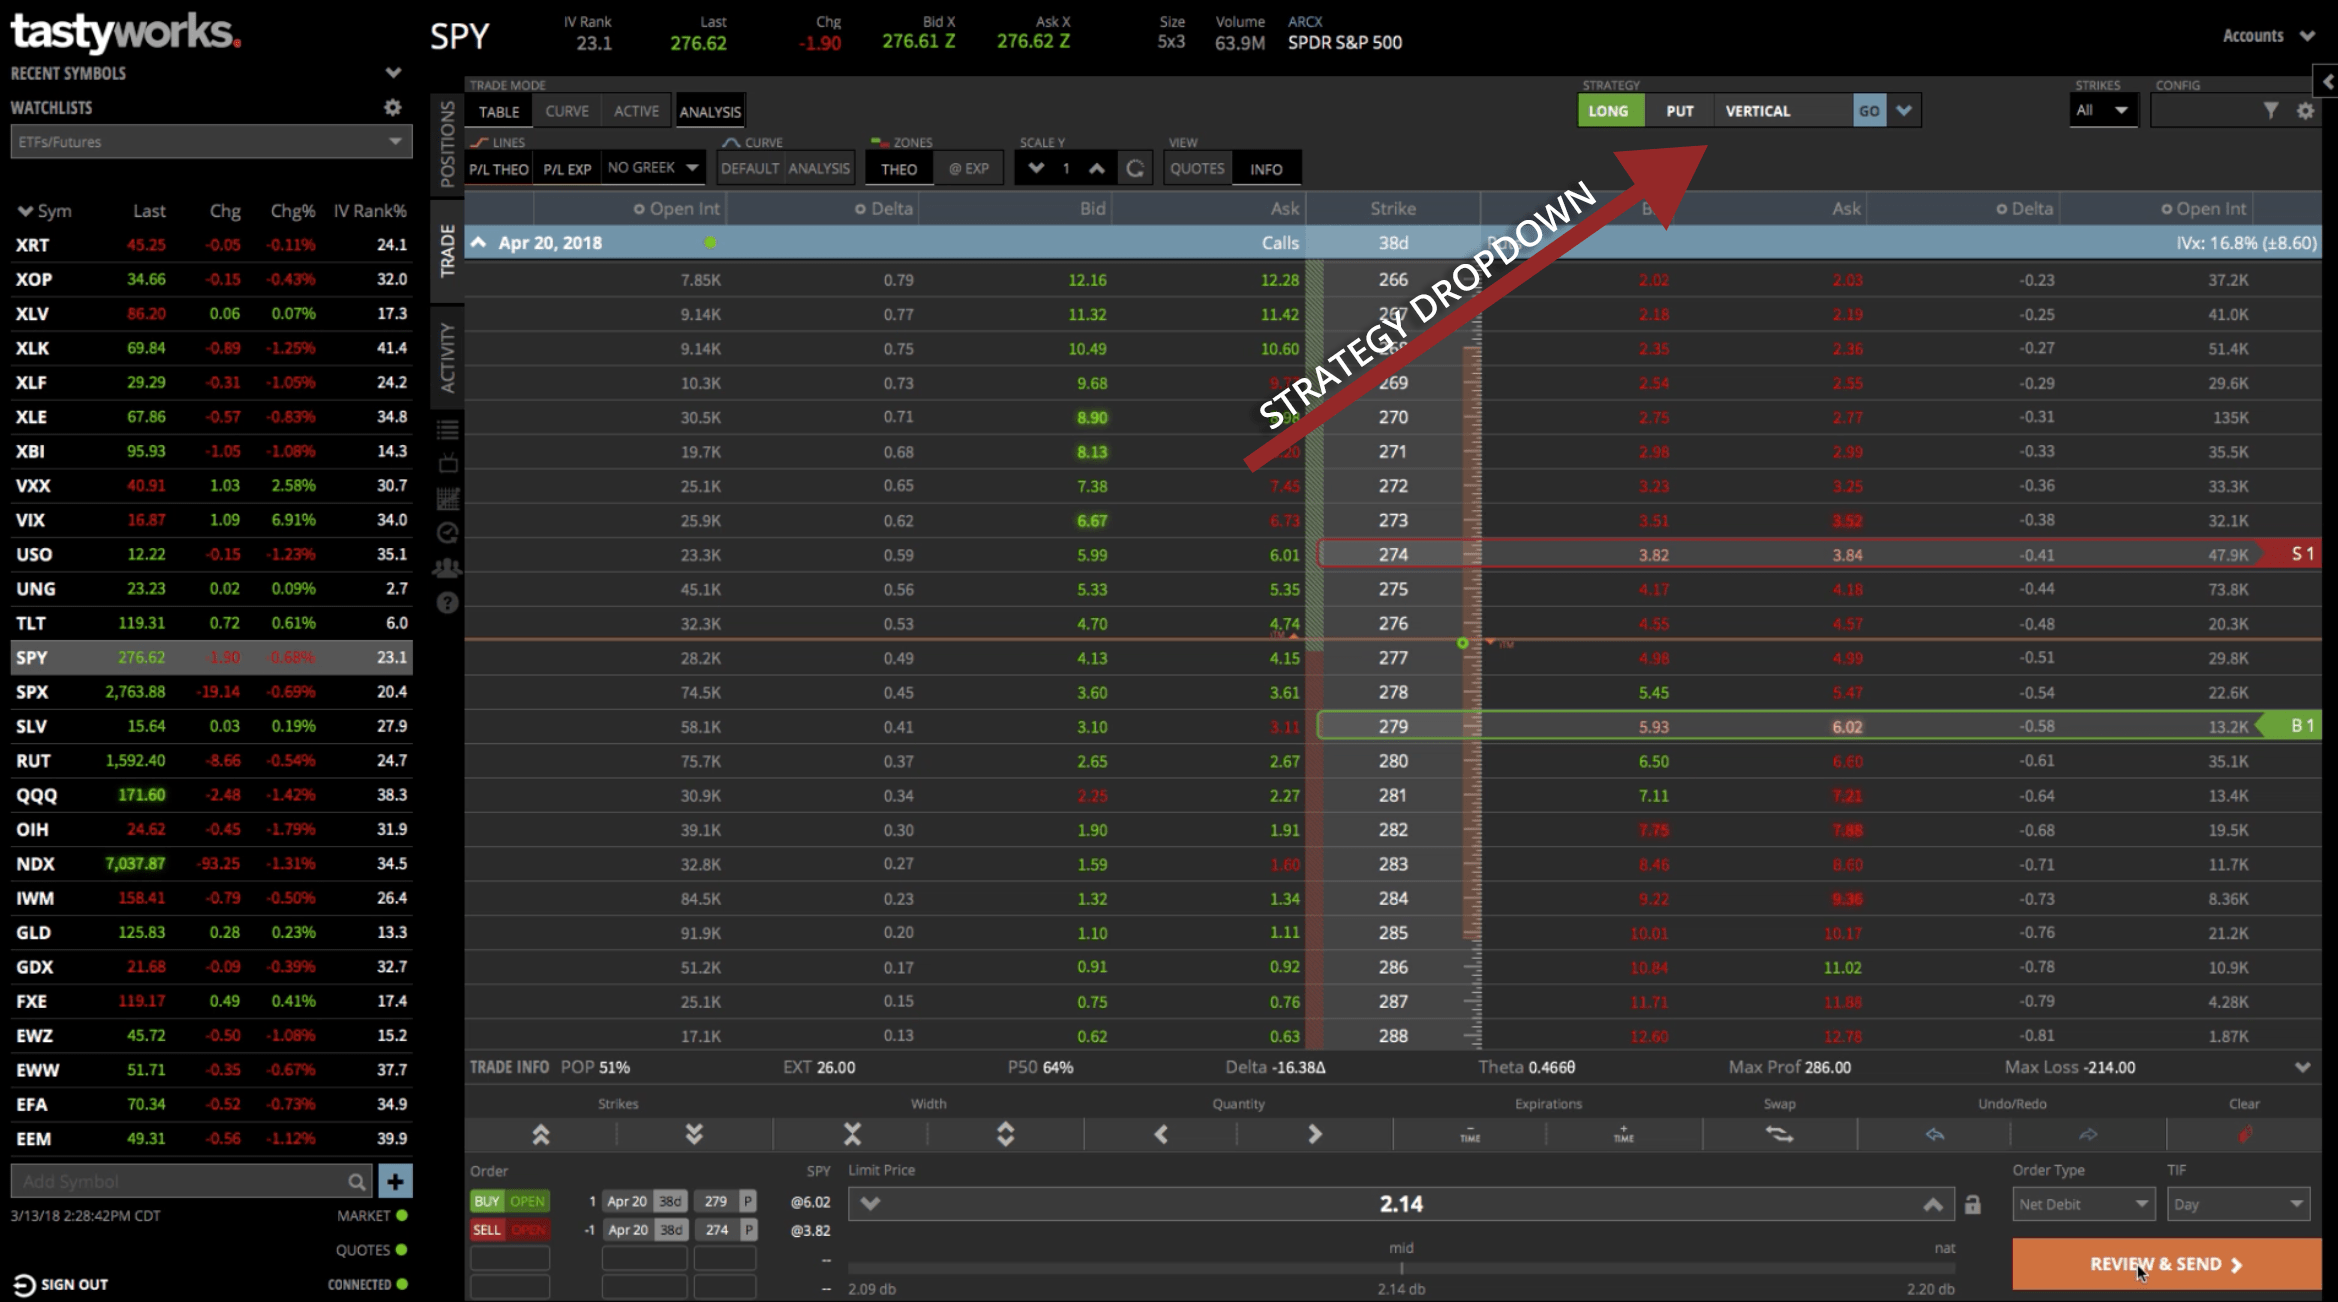Search symbol magnifier icon
The height and width of the screenshot is (1302, 2338).
(x=356, y=1182)
